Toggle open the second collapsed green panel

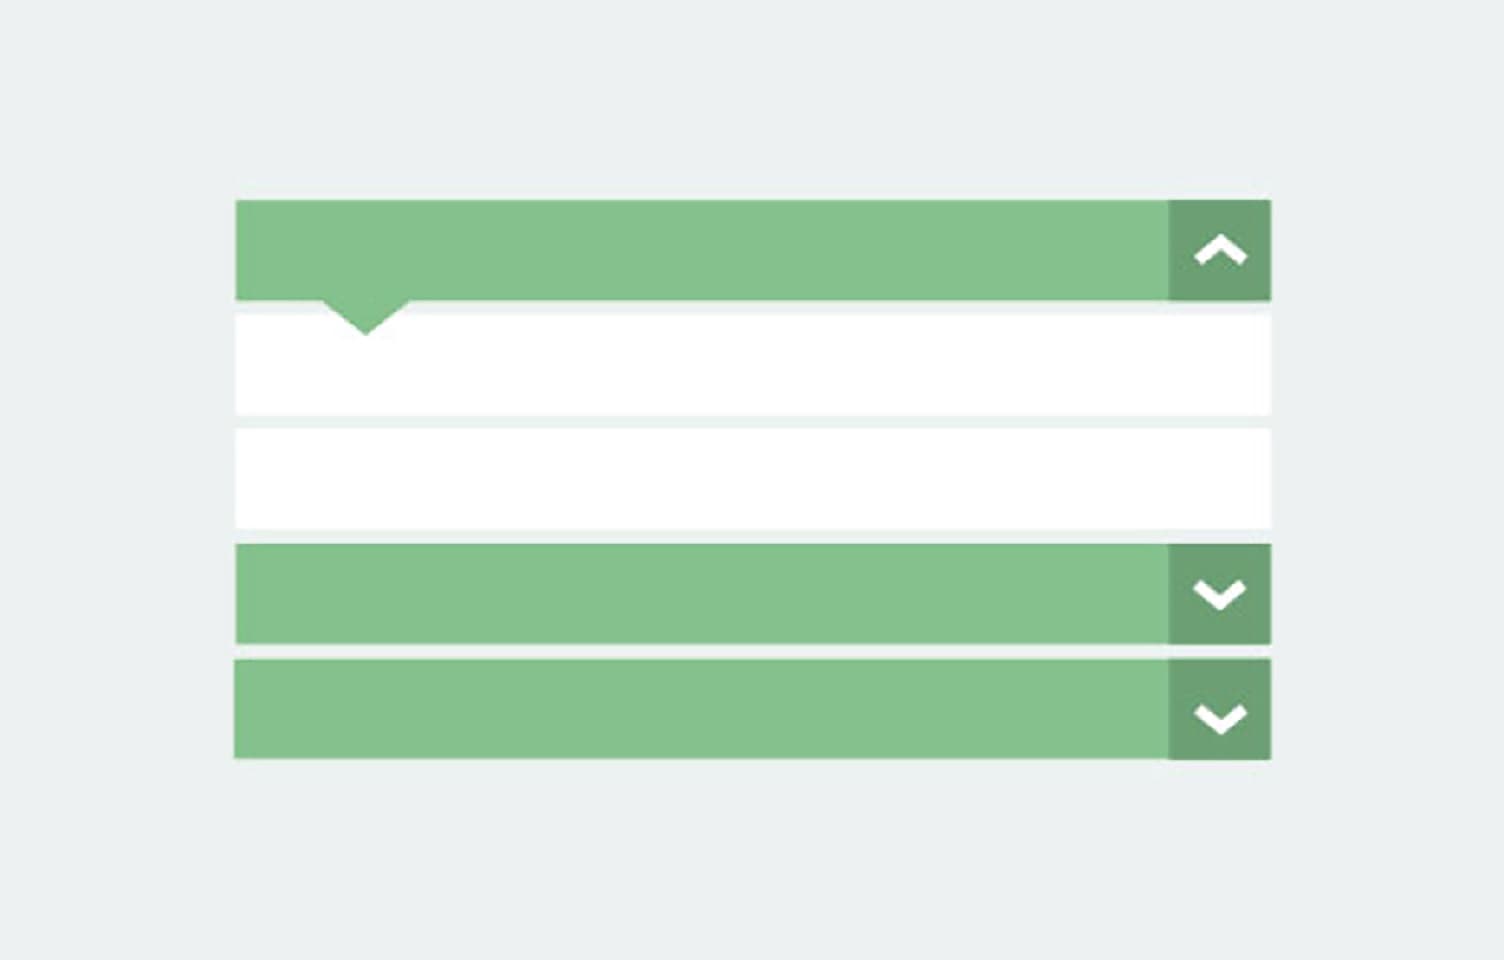point(1220,594)
